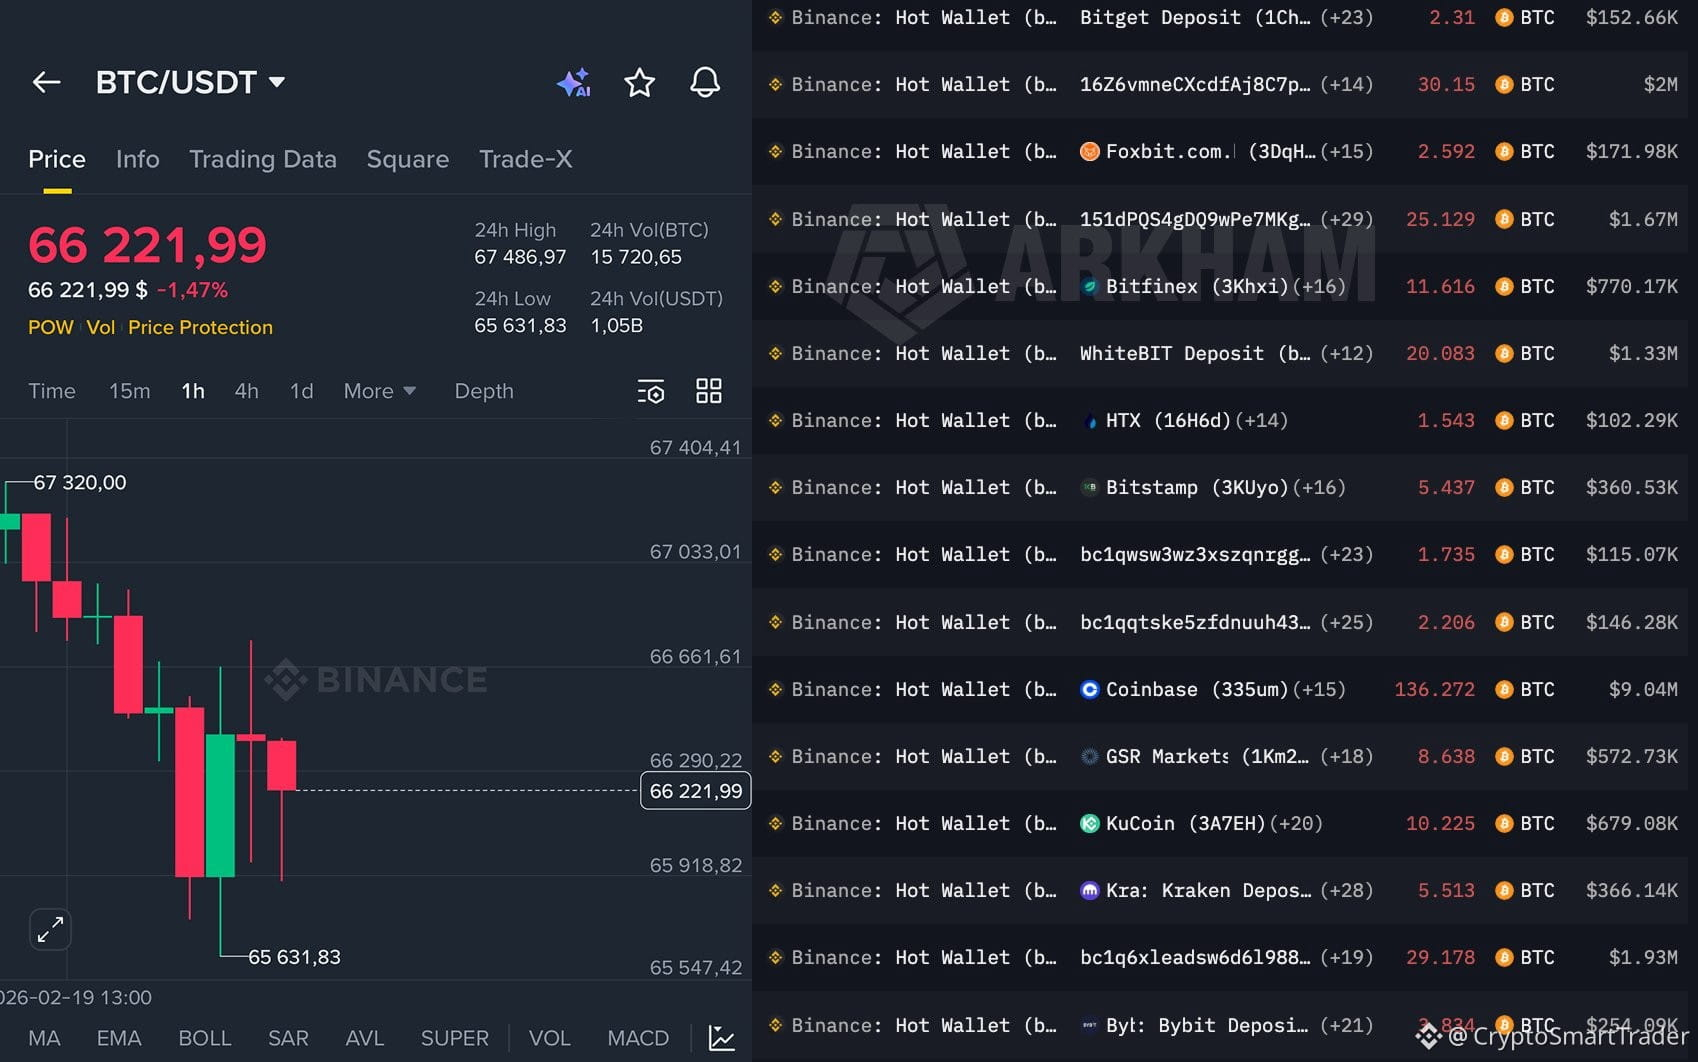This screenshot has width=1698, height=1062.
Task: Expand chart to fullscreen
Action: [x=50, y=929]
